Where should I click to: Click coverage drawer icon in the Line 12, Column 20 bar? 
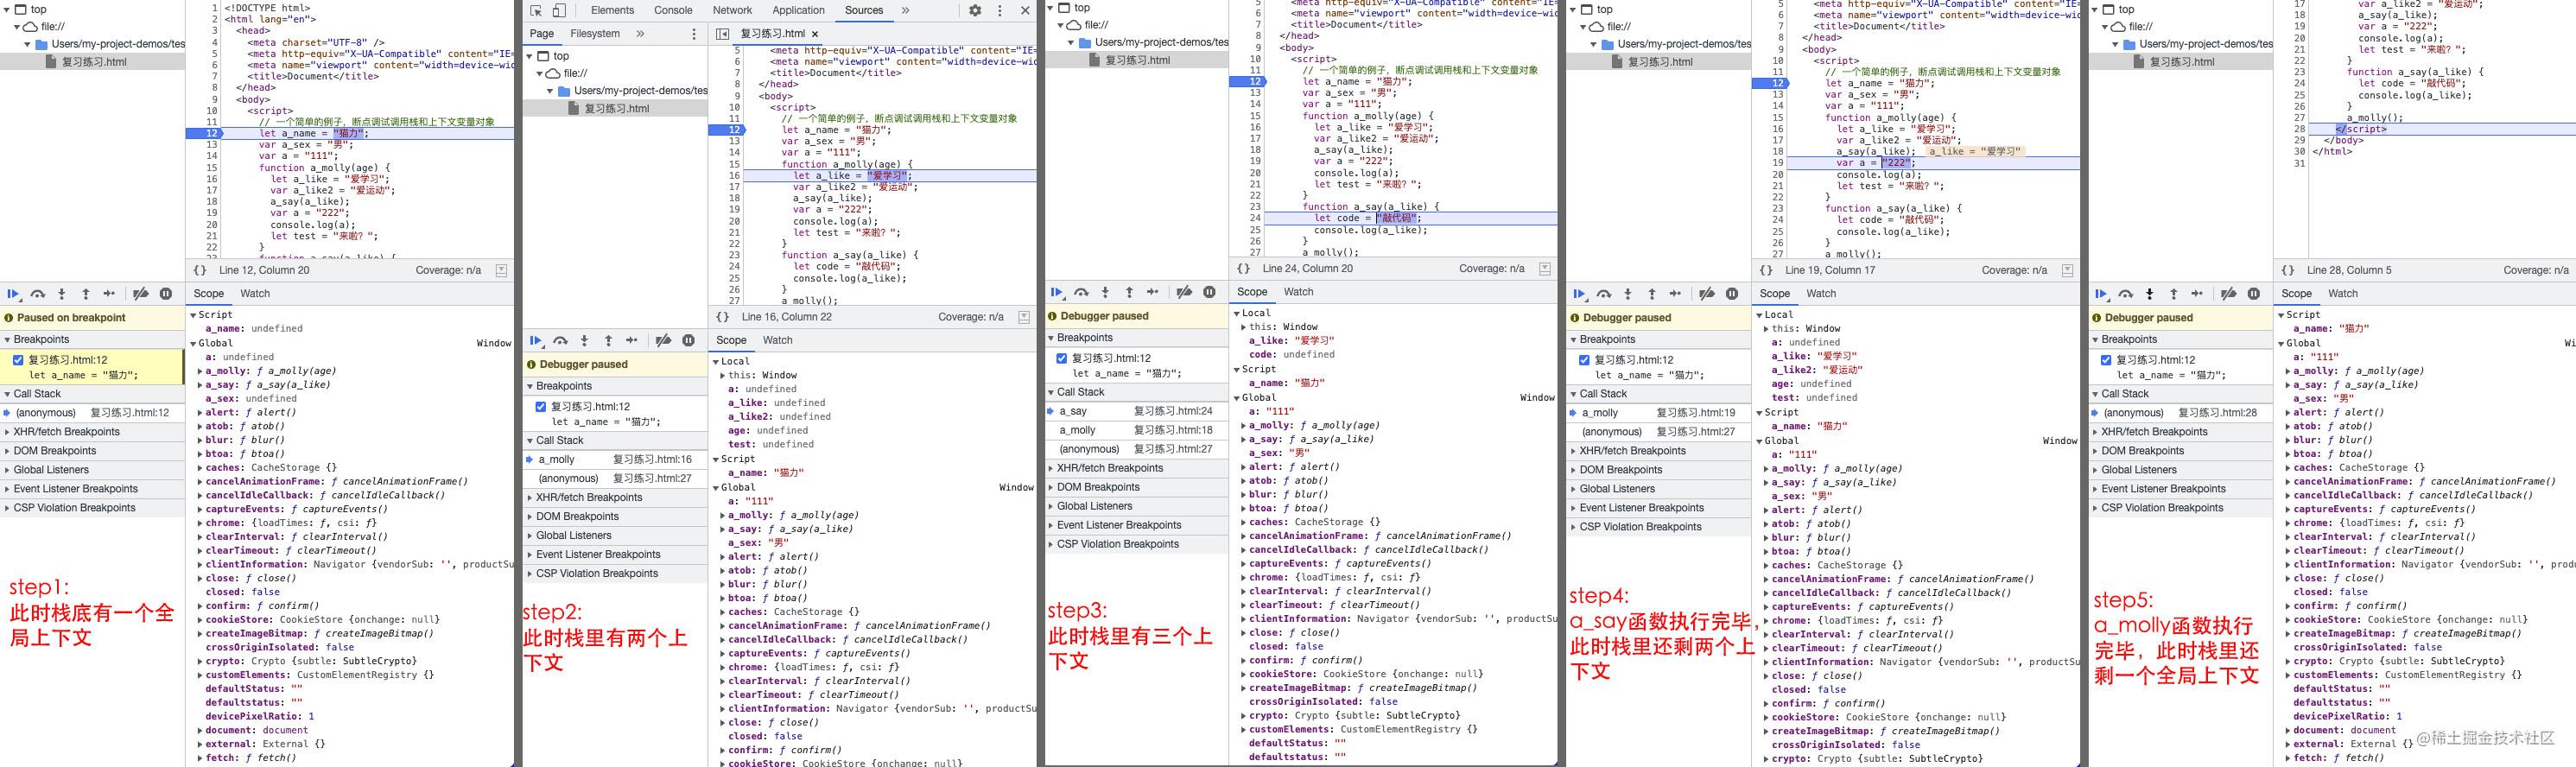point(502,270)
